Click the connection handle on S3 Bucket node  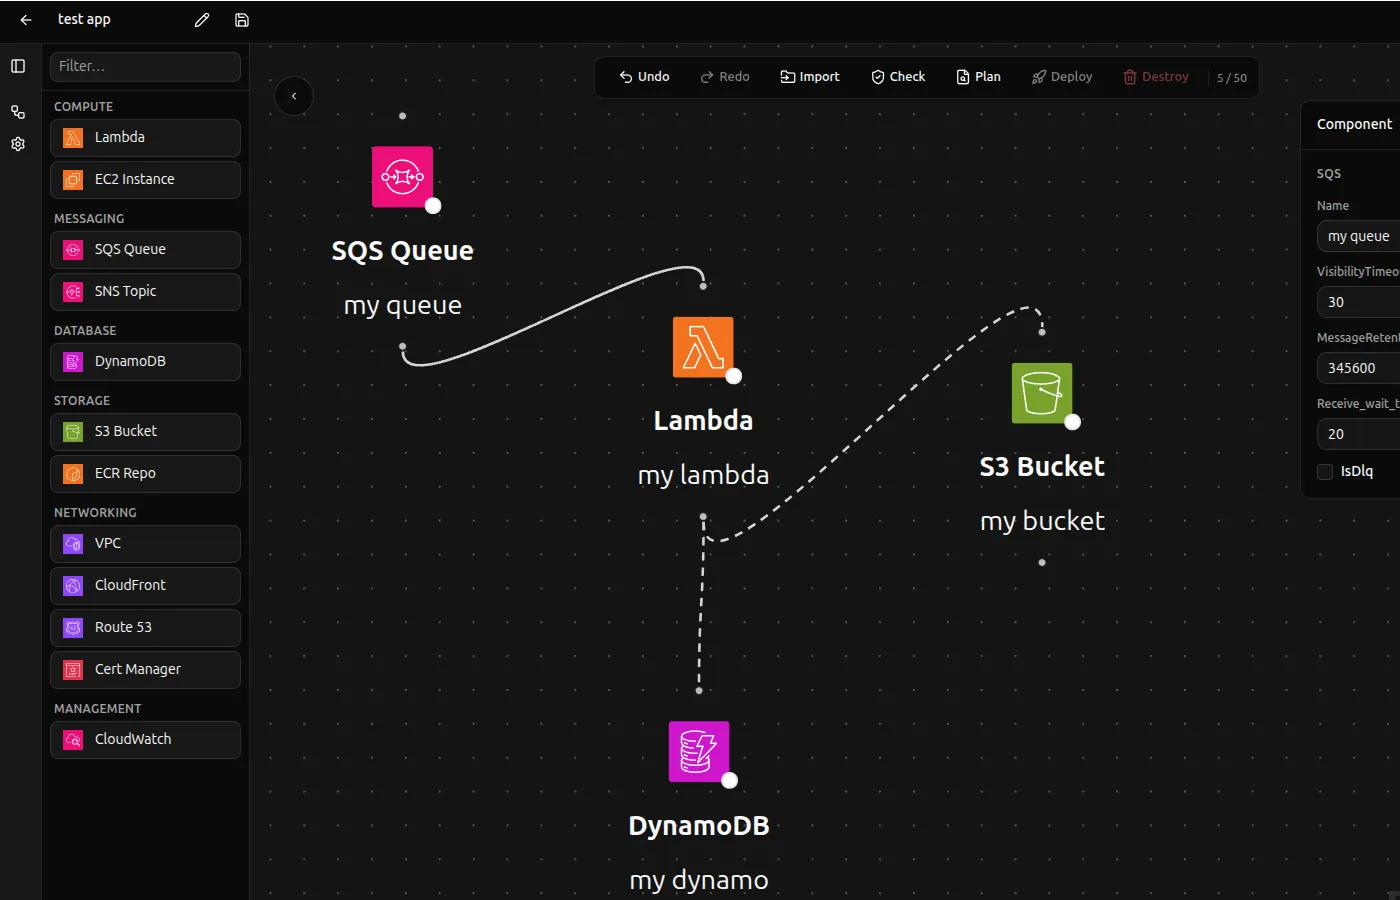(1073, 422)
